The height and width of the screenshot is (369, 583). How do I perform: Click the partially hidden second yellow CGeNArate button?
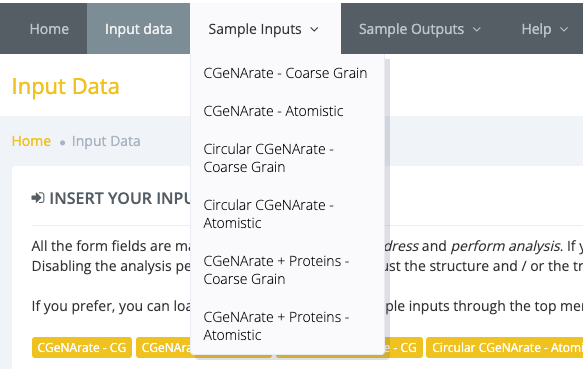(164, 347)
